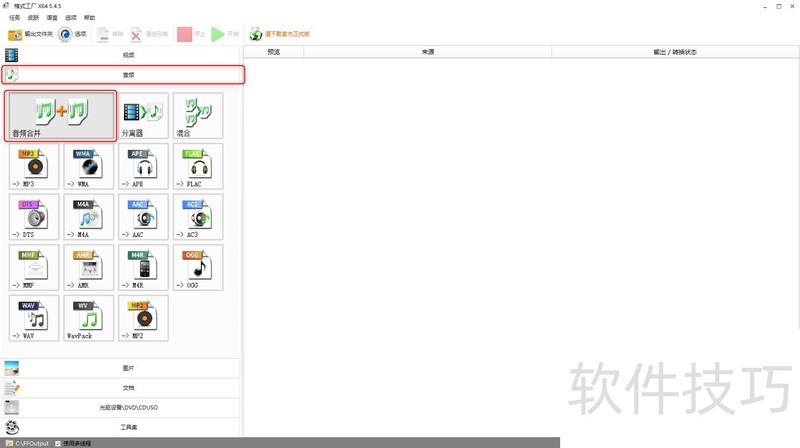The width and height of the screenshot is (800, 448).
Task: Click the download official version link
Action: point(280,34)
